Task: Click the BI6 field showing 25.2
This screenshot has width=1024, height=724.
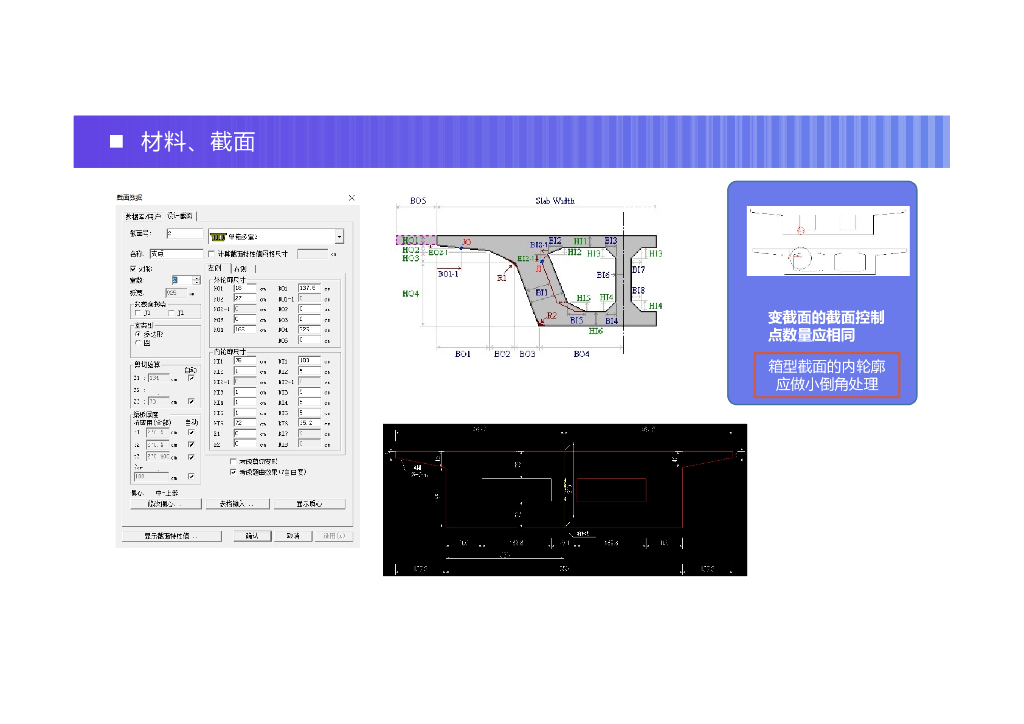Action: (x=310, y=422)
